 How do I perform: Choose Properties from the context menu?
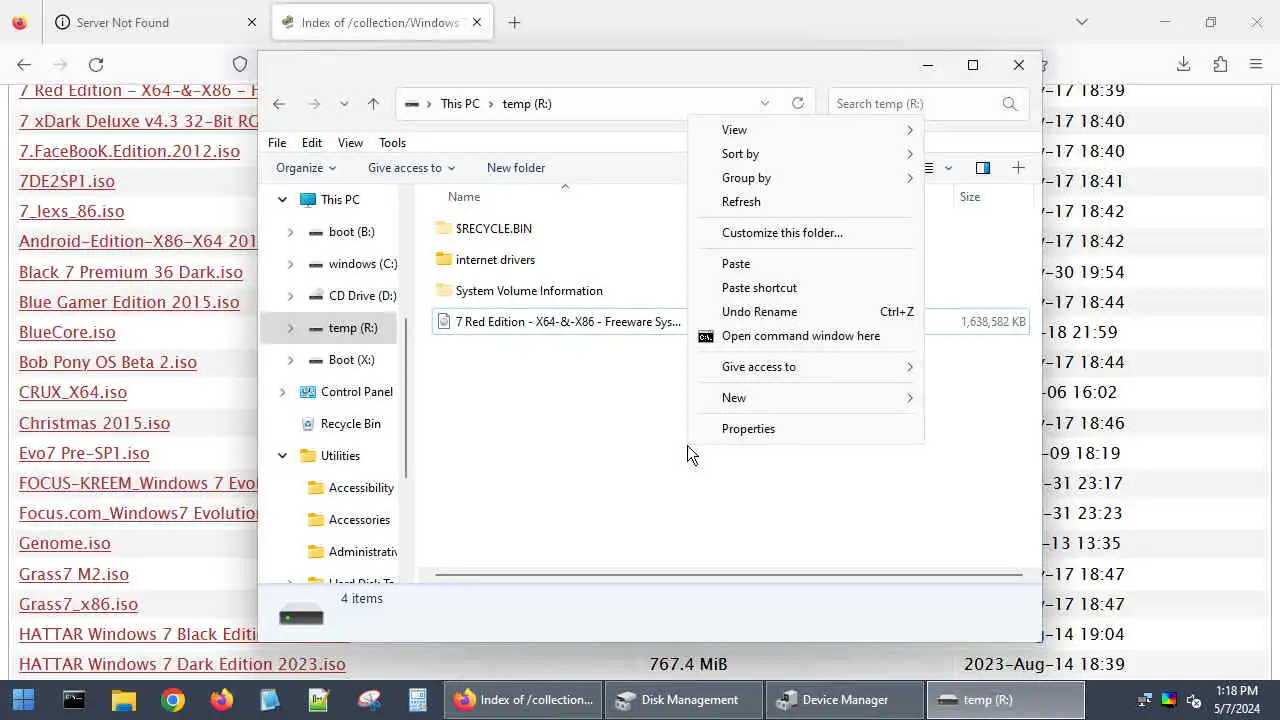pos(806,429)
